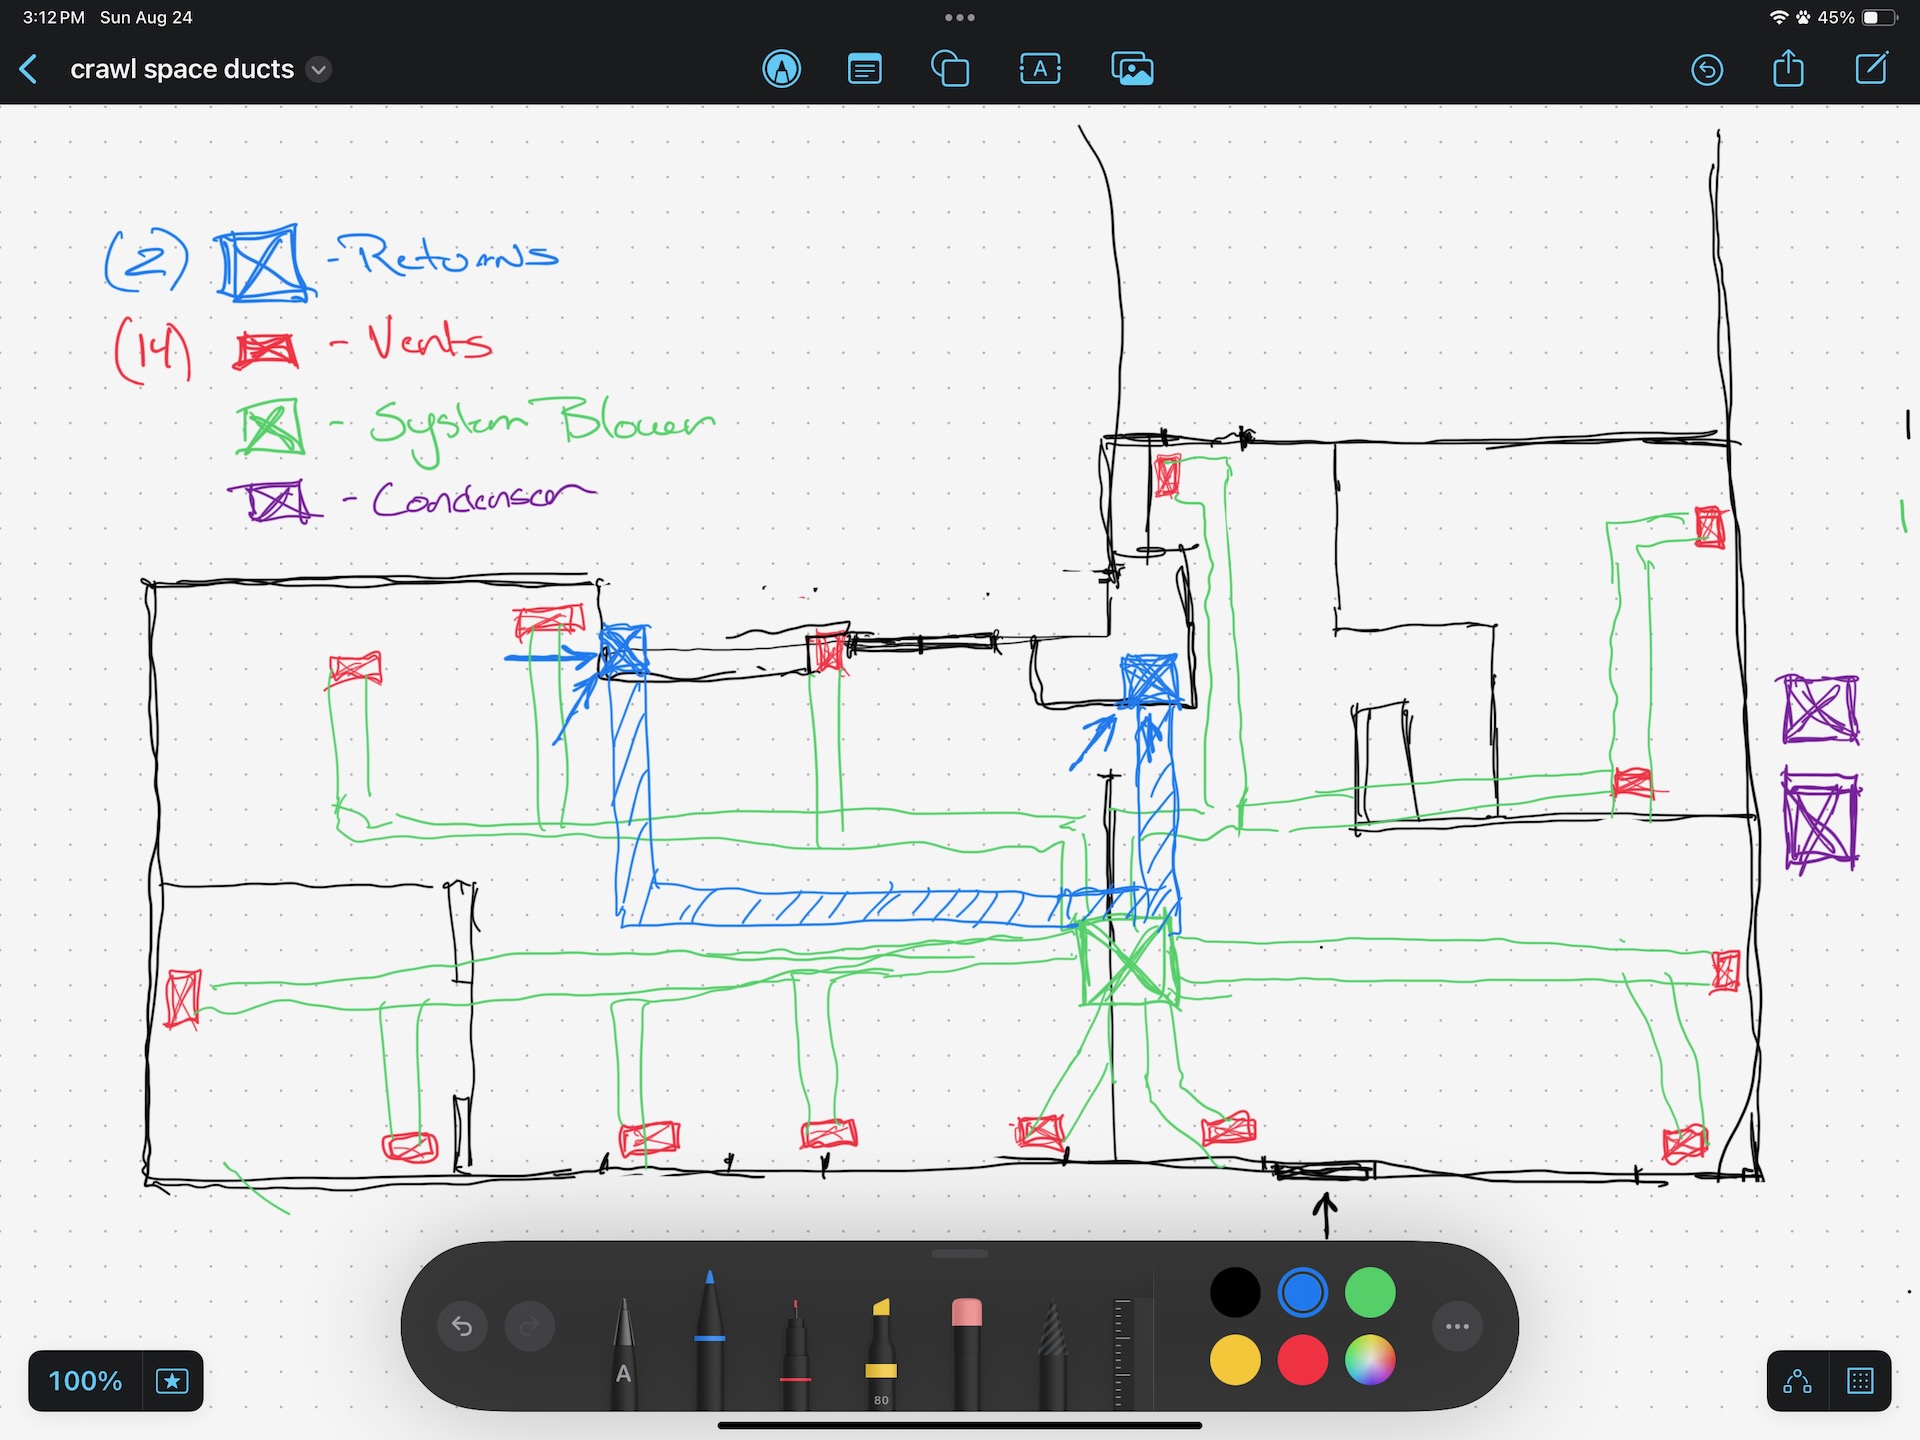Expand the crawl space ducts title dropdown
The image size is (1920, 1440).
[x=318, y=69]
